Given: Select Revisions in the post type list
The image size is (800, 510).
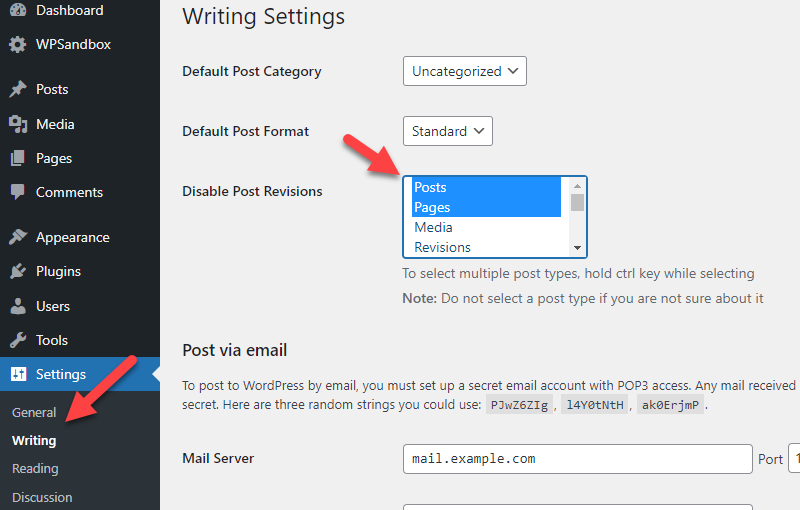Looking at the screenshot, I should pos(486,247).
